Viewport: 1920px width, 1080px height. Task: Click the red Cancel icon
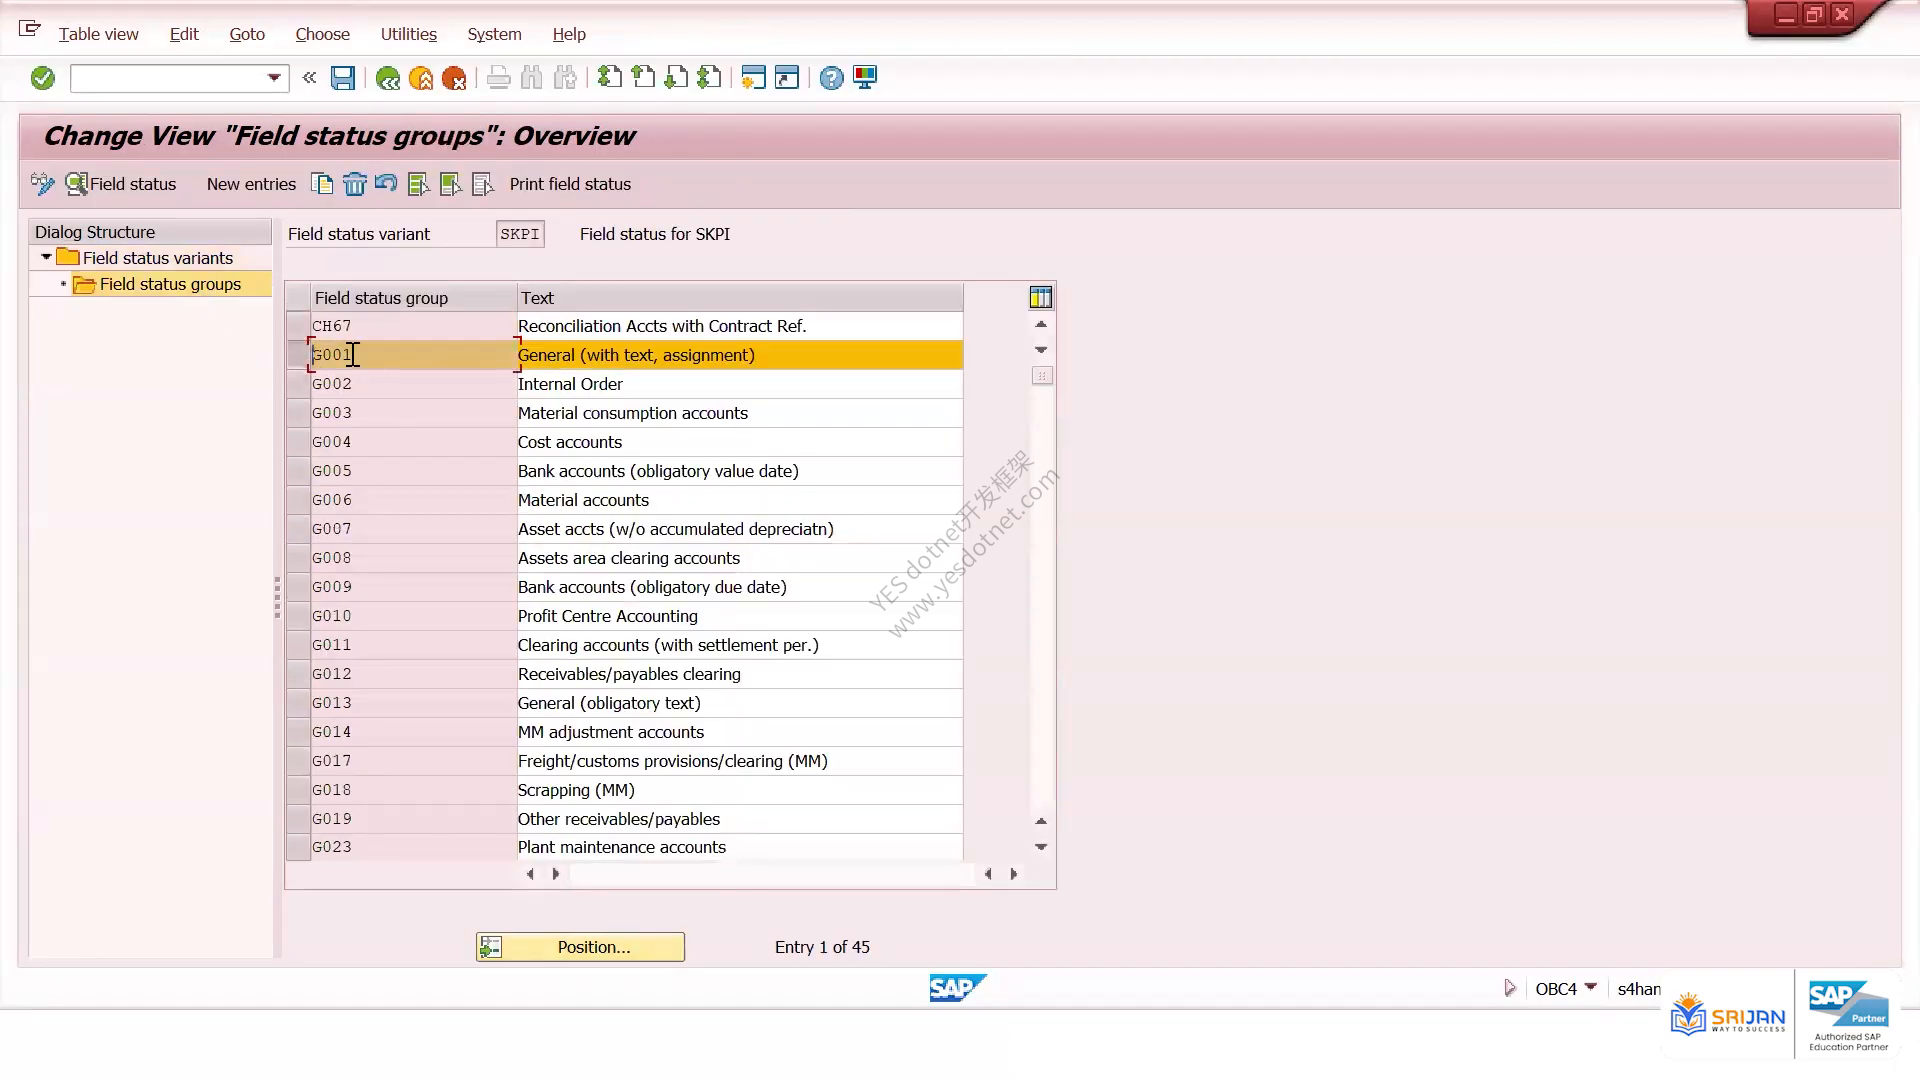tap(454, 78)
